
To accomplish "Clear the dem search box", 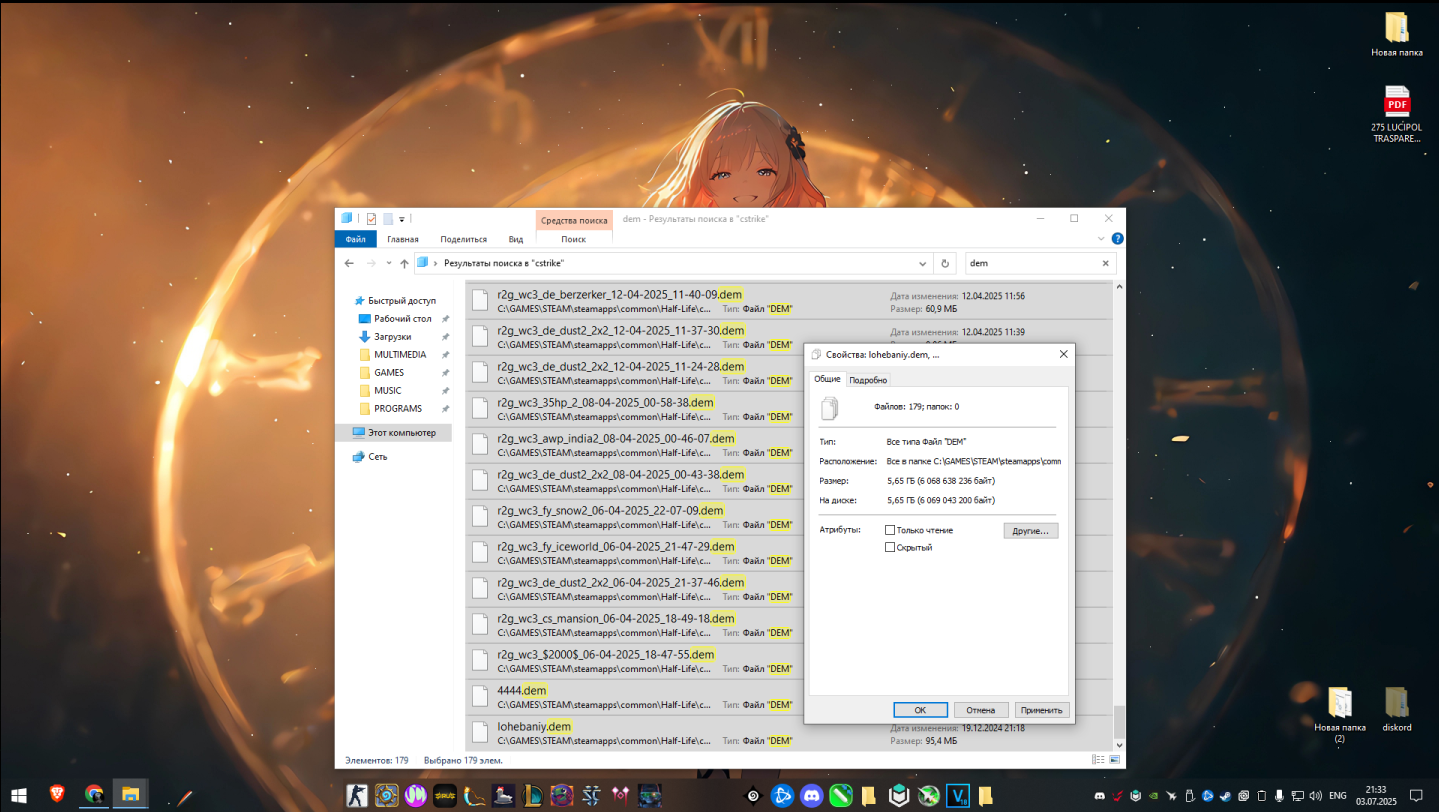I will point(1105,263).
